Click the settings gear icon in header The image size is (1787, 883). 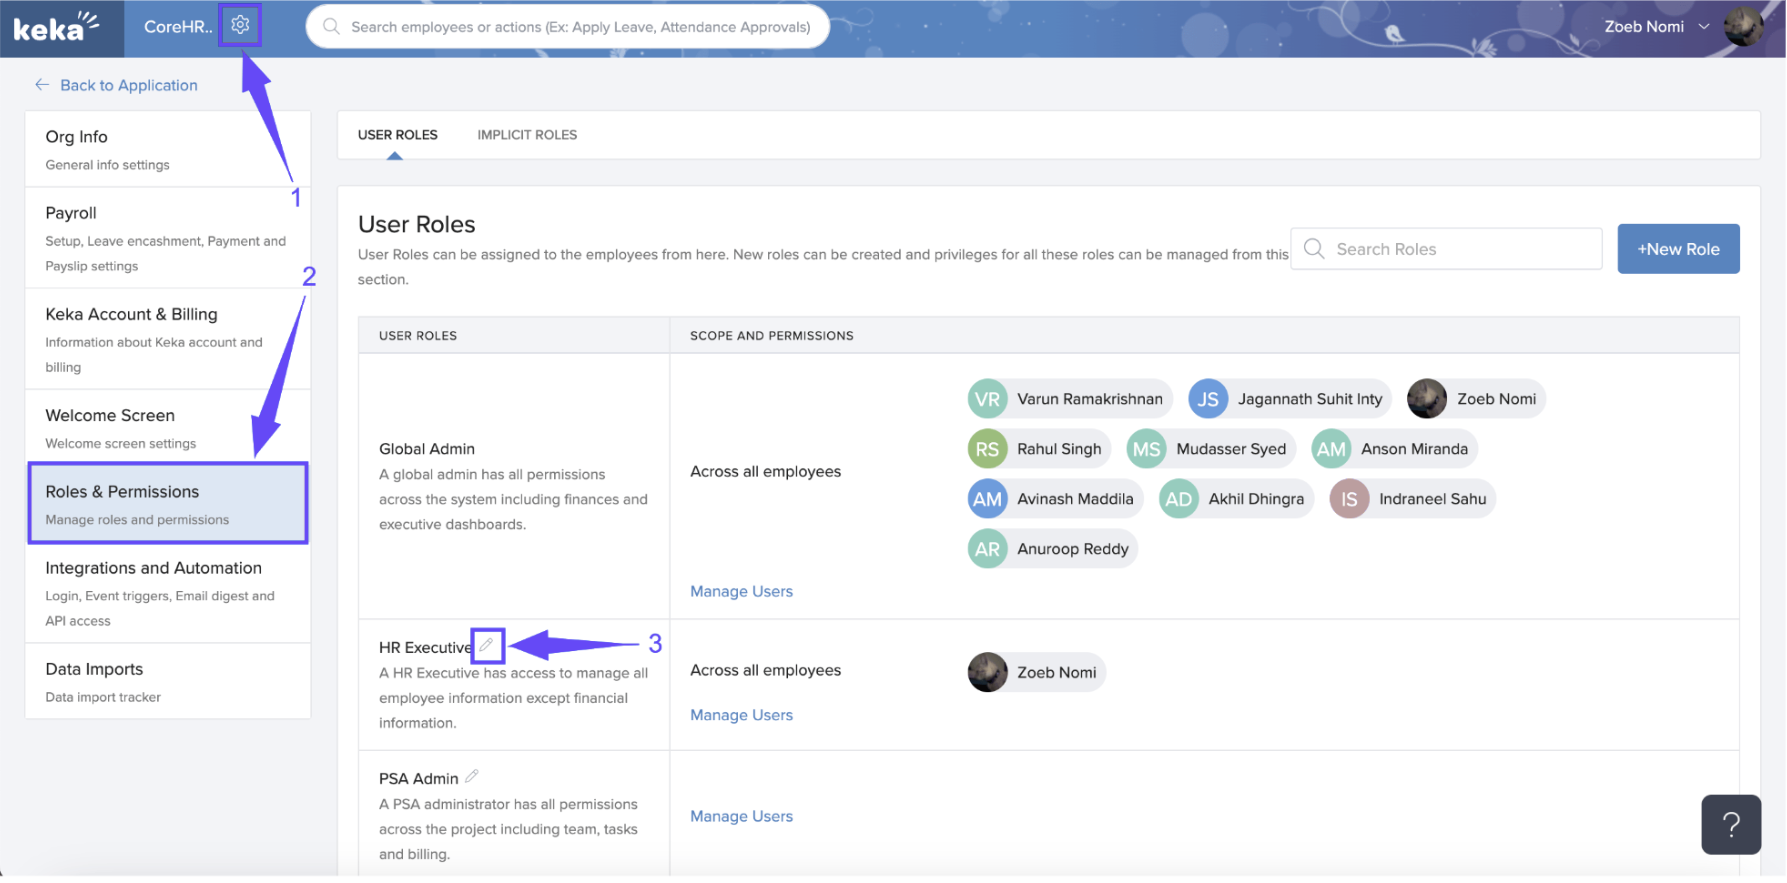point(240,25)
